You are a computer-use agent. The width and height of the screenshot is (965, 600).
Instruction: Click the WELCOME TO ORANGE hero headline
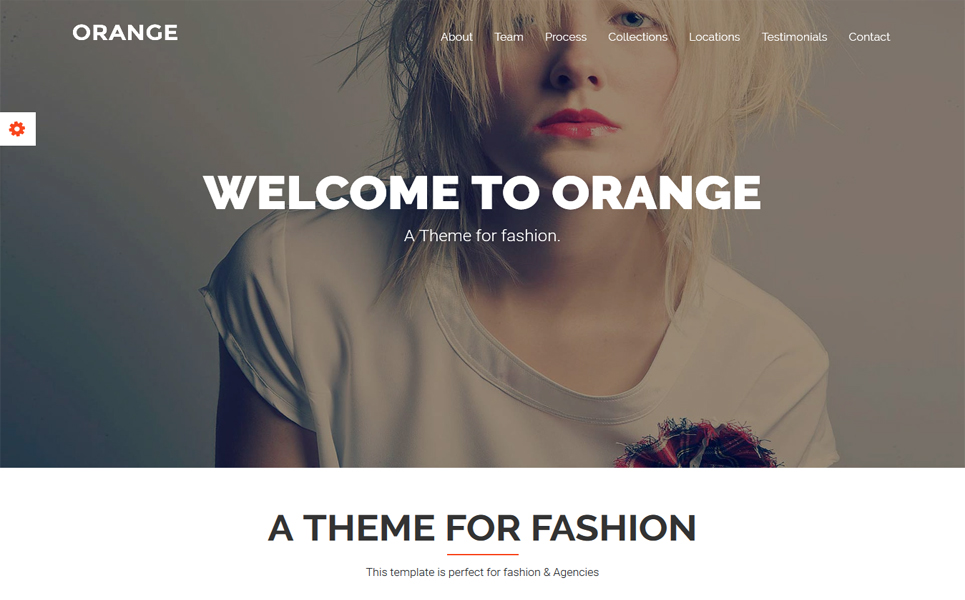482,193
